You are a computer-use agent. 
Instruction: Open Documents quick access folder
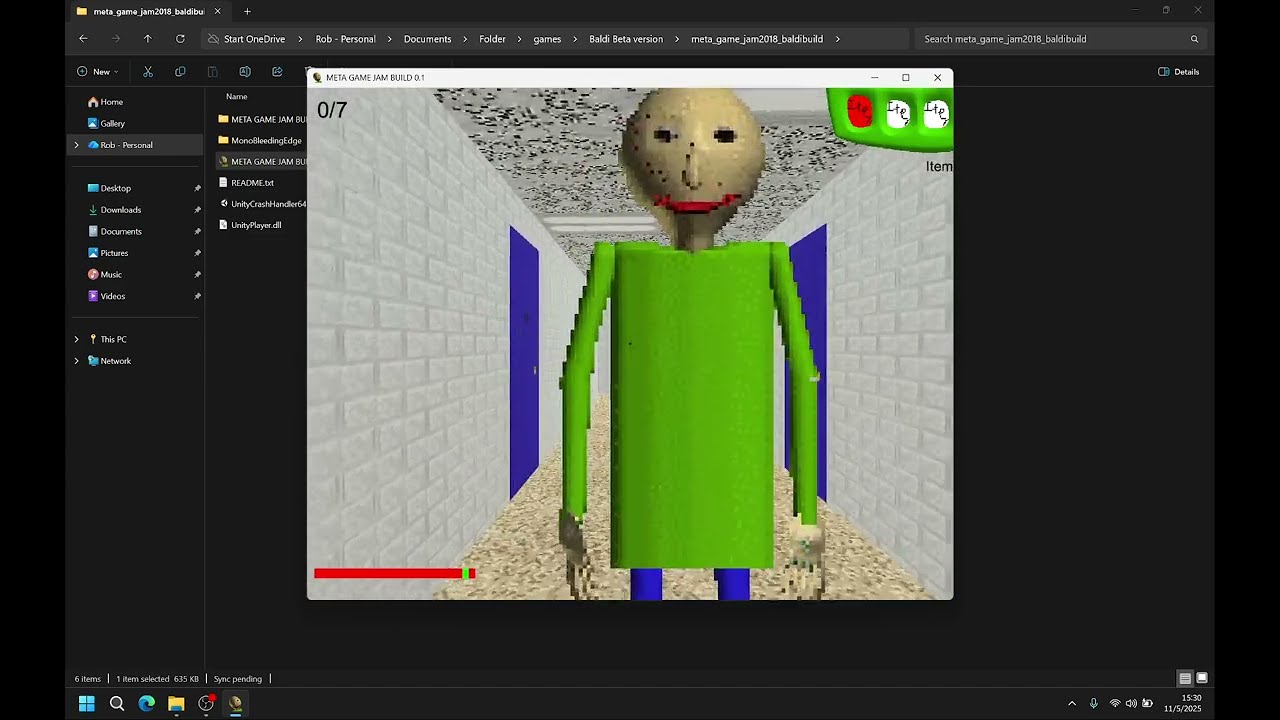pyautogui.click(x=114, y=231)
